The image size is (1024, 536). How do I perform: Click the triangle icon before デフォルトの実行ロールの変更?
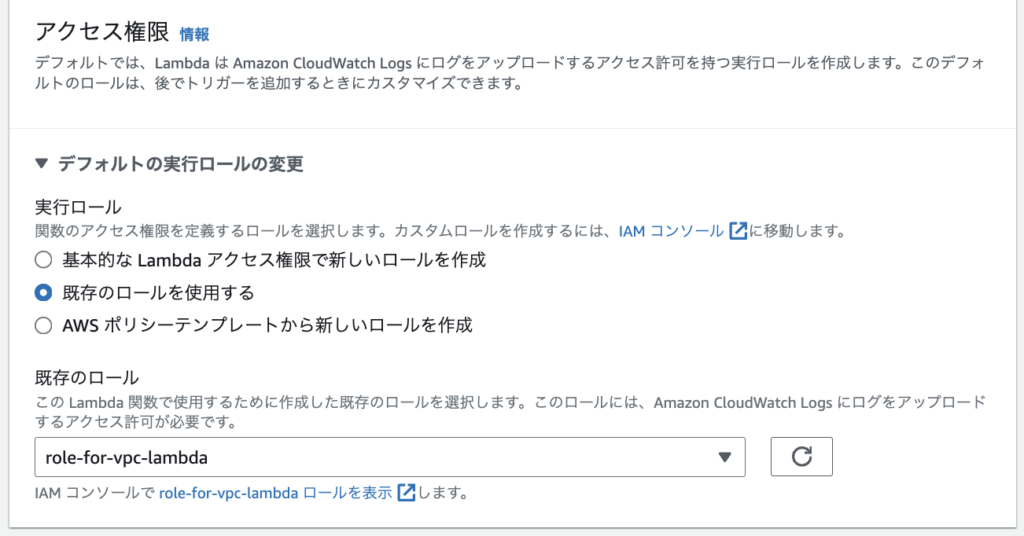[41, 163]
